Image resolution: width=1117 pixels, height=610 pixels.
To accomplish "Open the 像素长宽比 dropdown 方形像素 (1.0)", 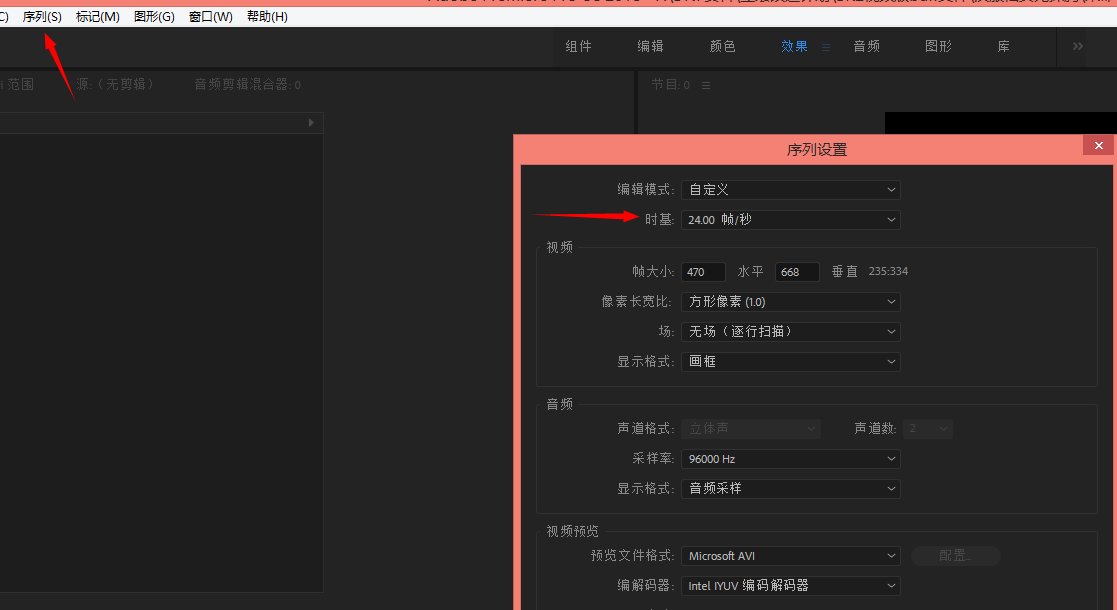I will click(x=791, y=301).
